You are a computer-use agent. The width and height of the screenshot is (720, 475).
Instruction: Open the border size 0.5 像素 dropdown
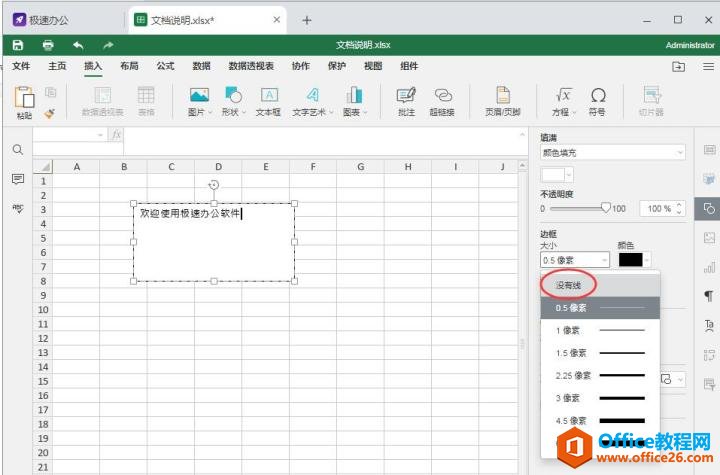point(575,260)
